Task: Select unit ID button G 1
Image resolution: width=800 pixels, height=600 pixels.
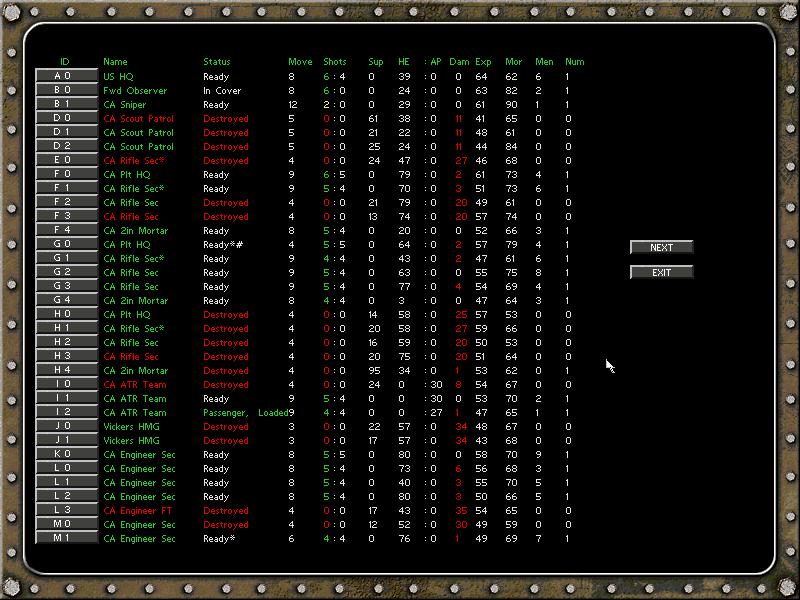Action: [x=66, y=259]
